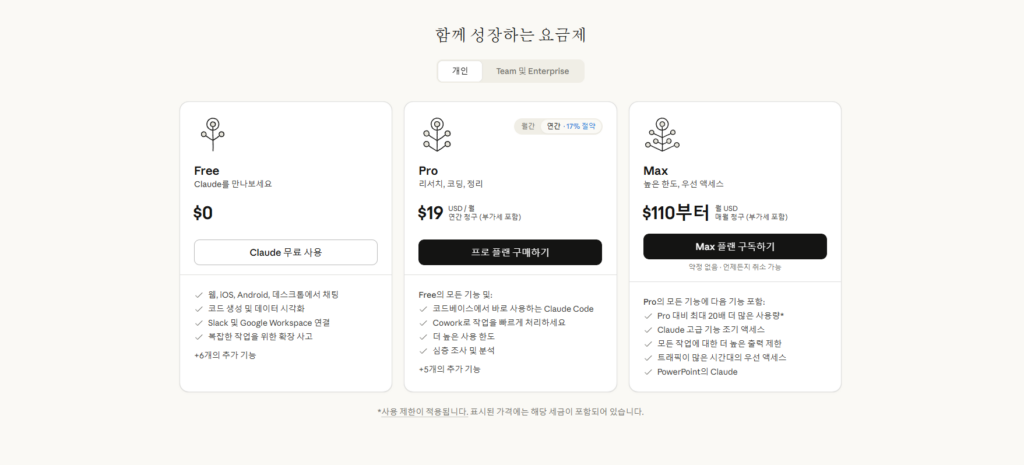The width and height of the screenshot is (1024, 465).
Task: Switch billing to 월간 (monthly)
Action: tap(527, 127)
